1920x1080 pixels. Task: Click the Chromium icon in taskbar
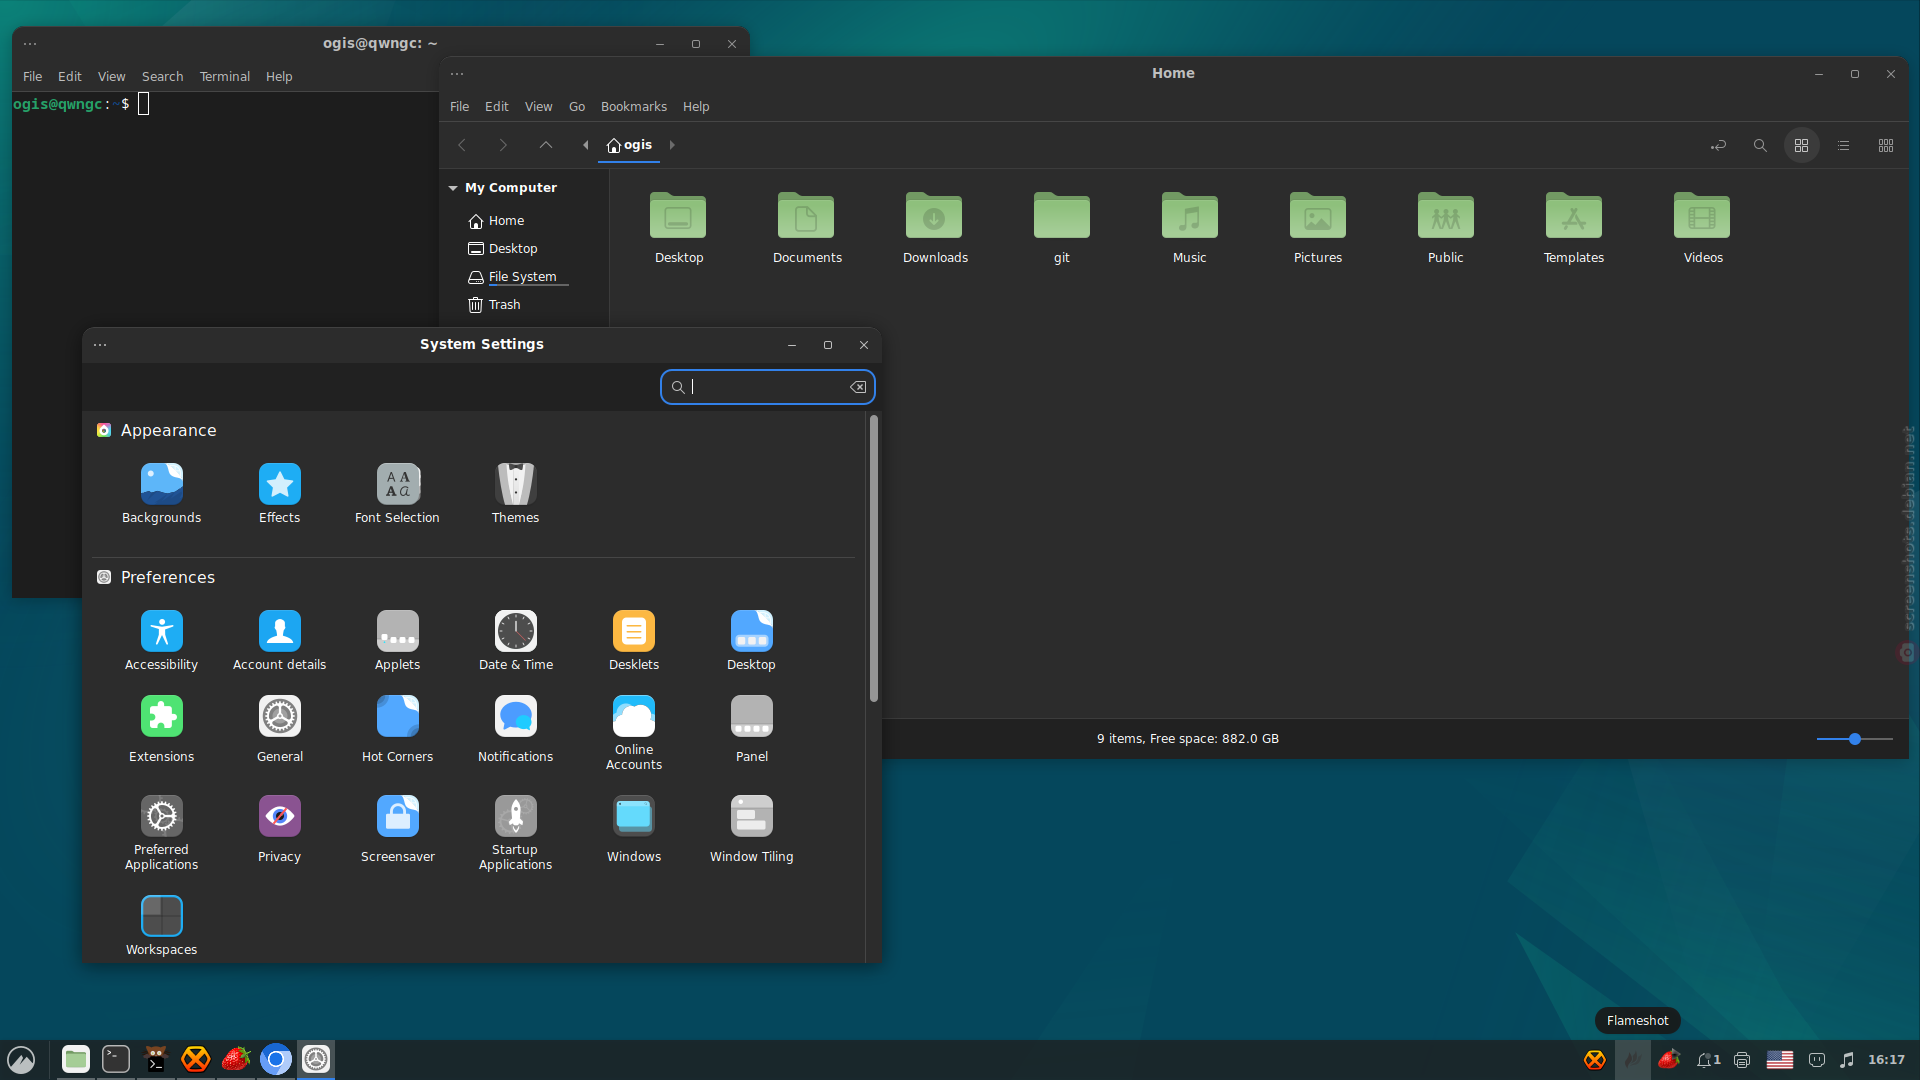point(276,1060)
